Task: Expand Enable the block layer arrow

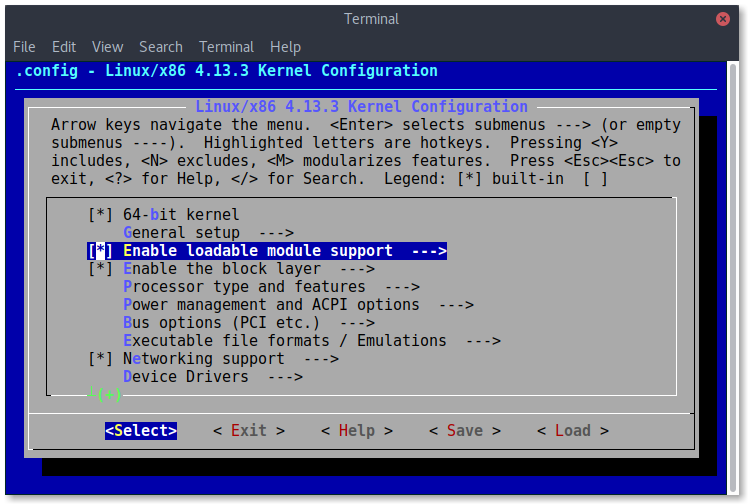Action: coord(357,269)
